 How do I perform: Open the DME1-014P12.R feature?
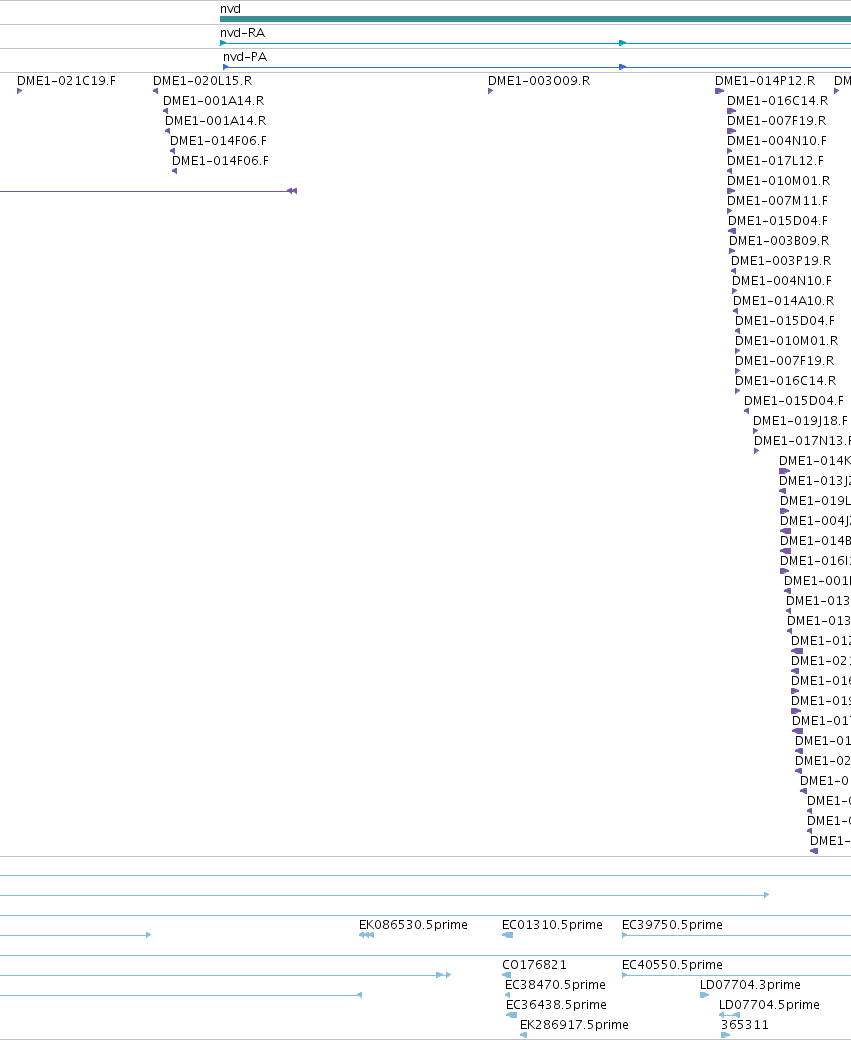pos(765,80)
